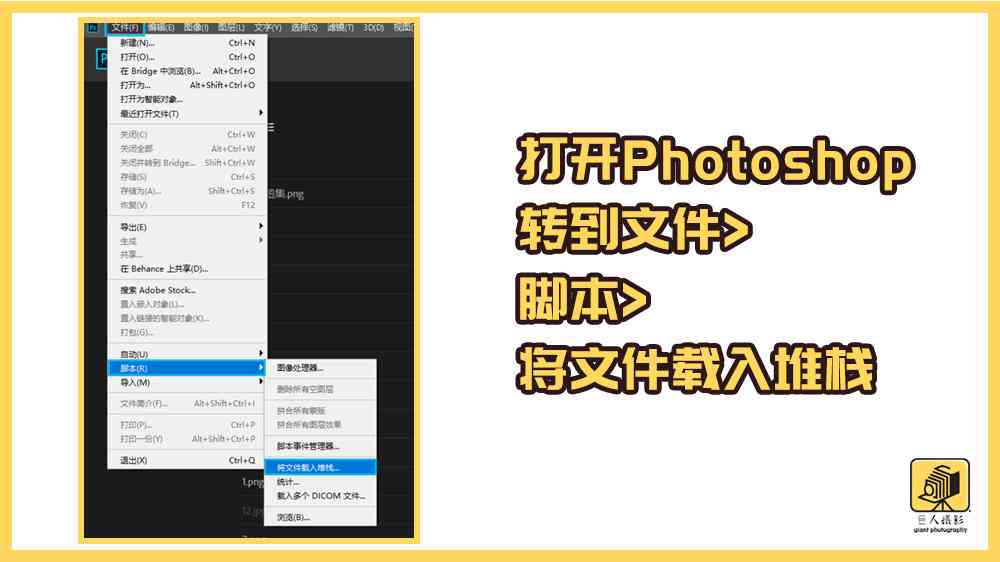Click the Photoshop Ps icon in menu bar
This screenshot has width=1000, height=562.
point(93,28)
